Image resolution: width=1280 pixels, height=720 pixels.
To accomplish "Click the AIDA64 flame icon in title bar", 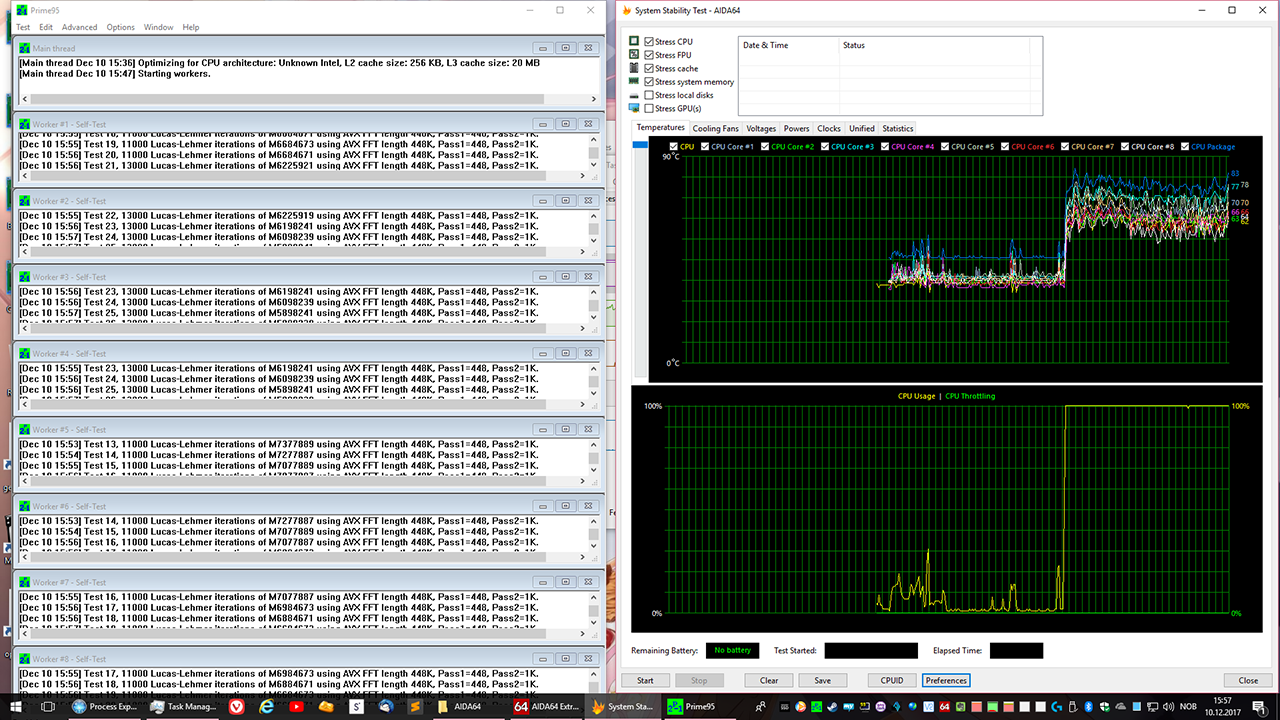I will coord(626,10).
